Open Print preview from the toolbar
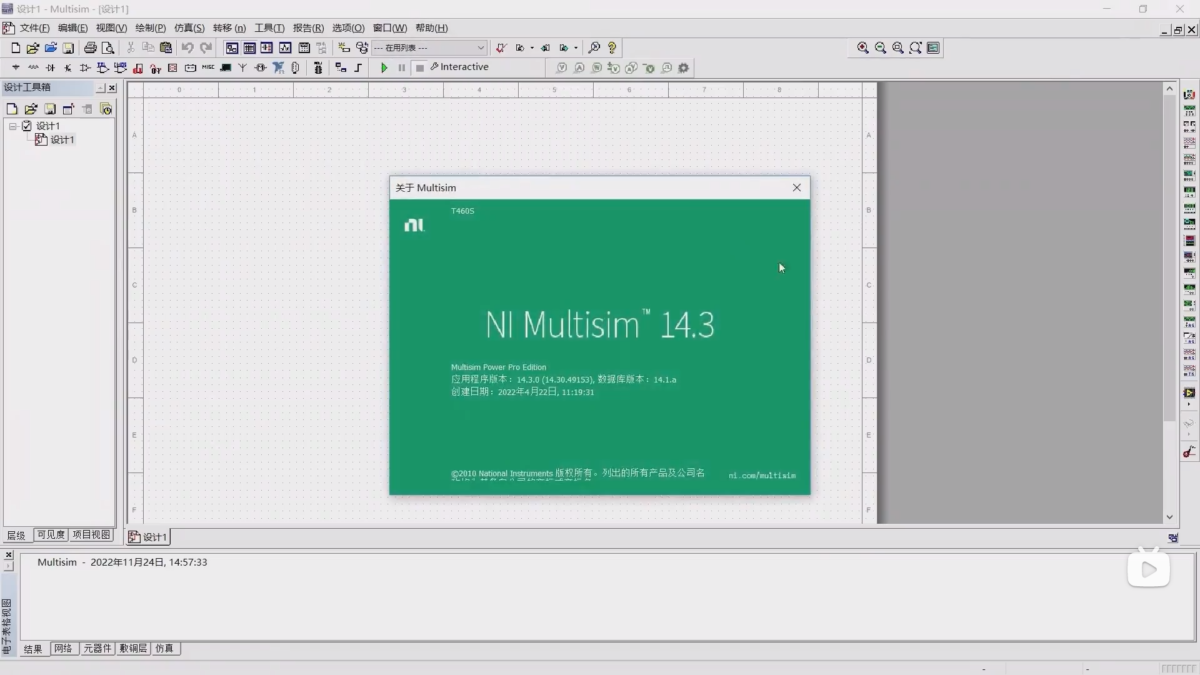This screenshot has width=1200, height=675. tap(108, 48)
